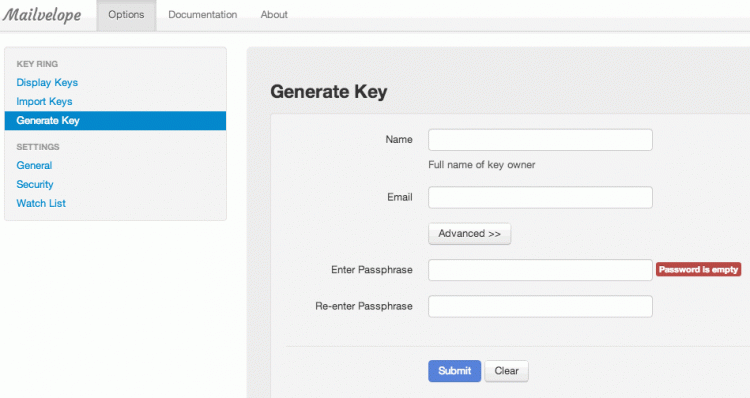Expand the Advanced >> options

(x=469, y=233)
